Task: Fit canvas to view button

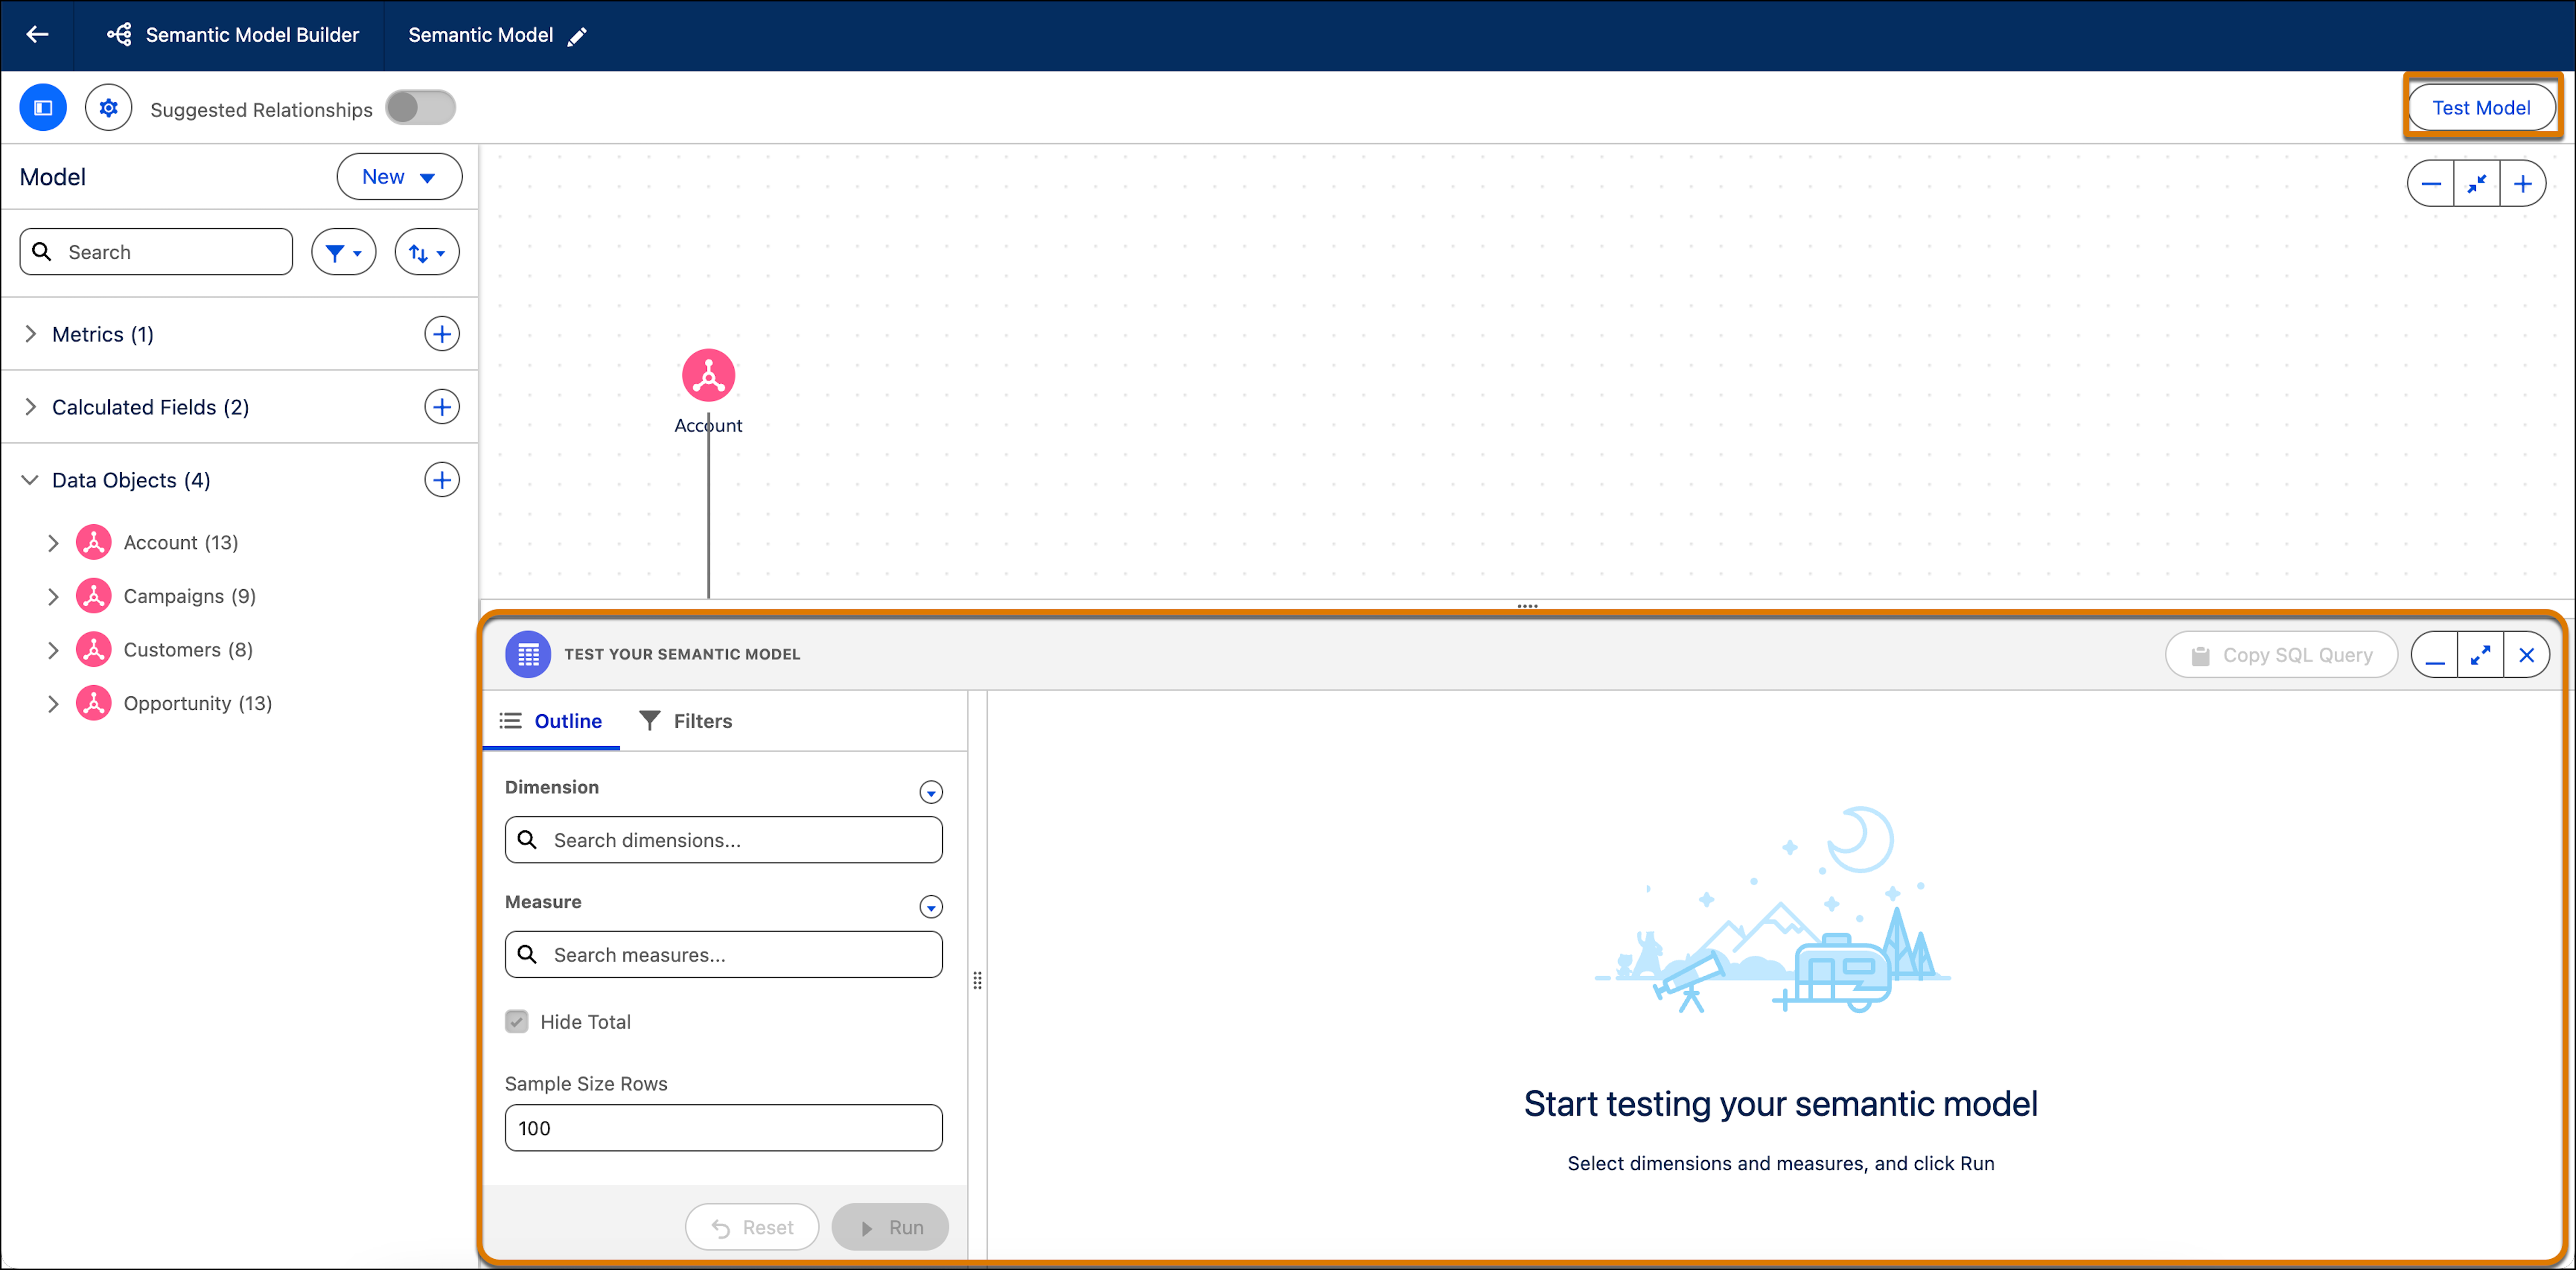Action: [x=2477, y=184]
